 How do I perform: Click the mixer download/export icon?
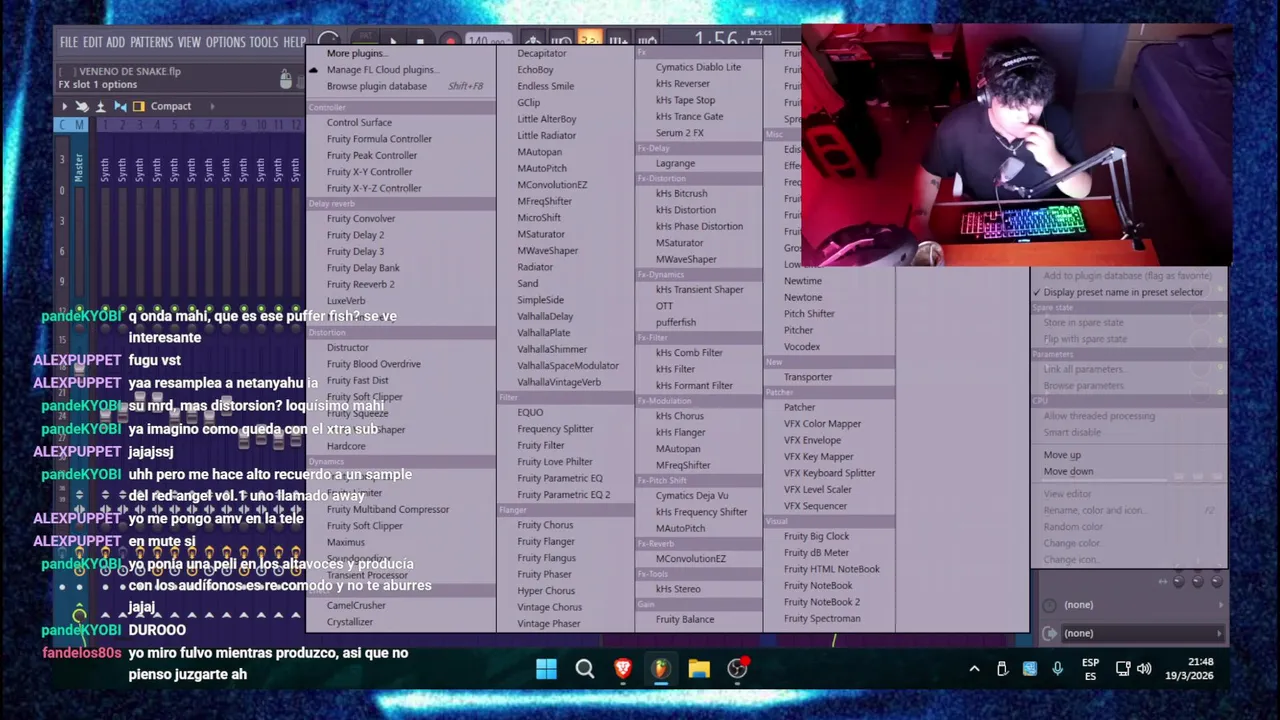click(x=100, y=106)
